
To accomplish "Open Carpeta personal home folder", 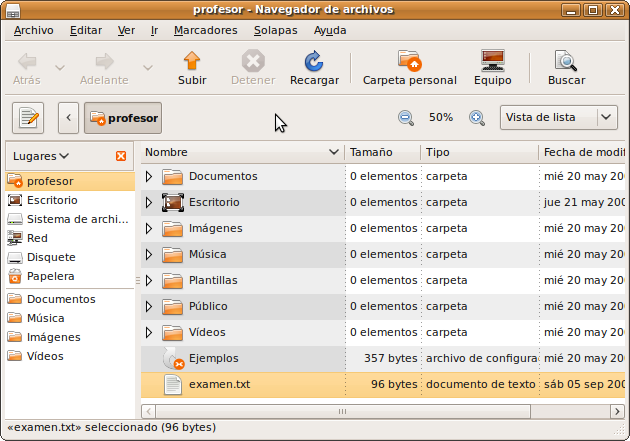I will (x=409, y=61).
